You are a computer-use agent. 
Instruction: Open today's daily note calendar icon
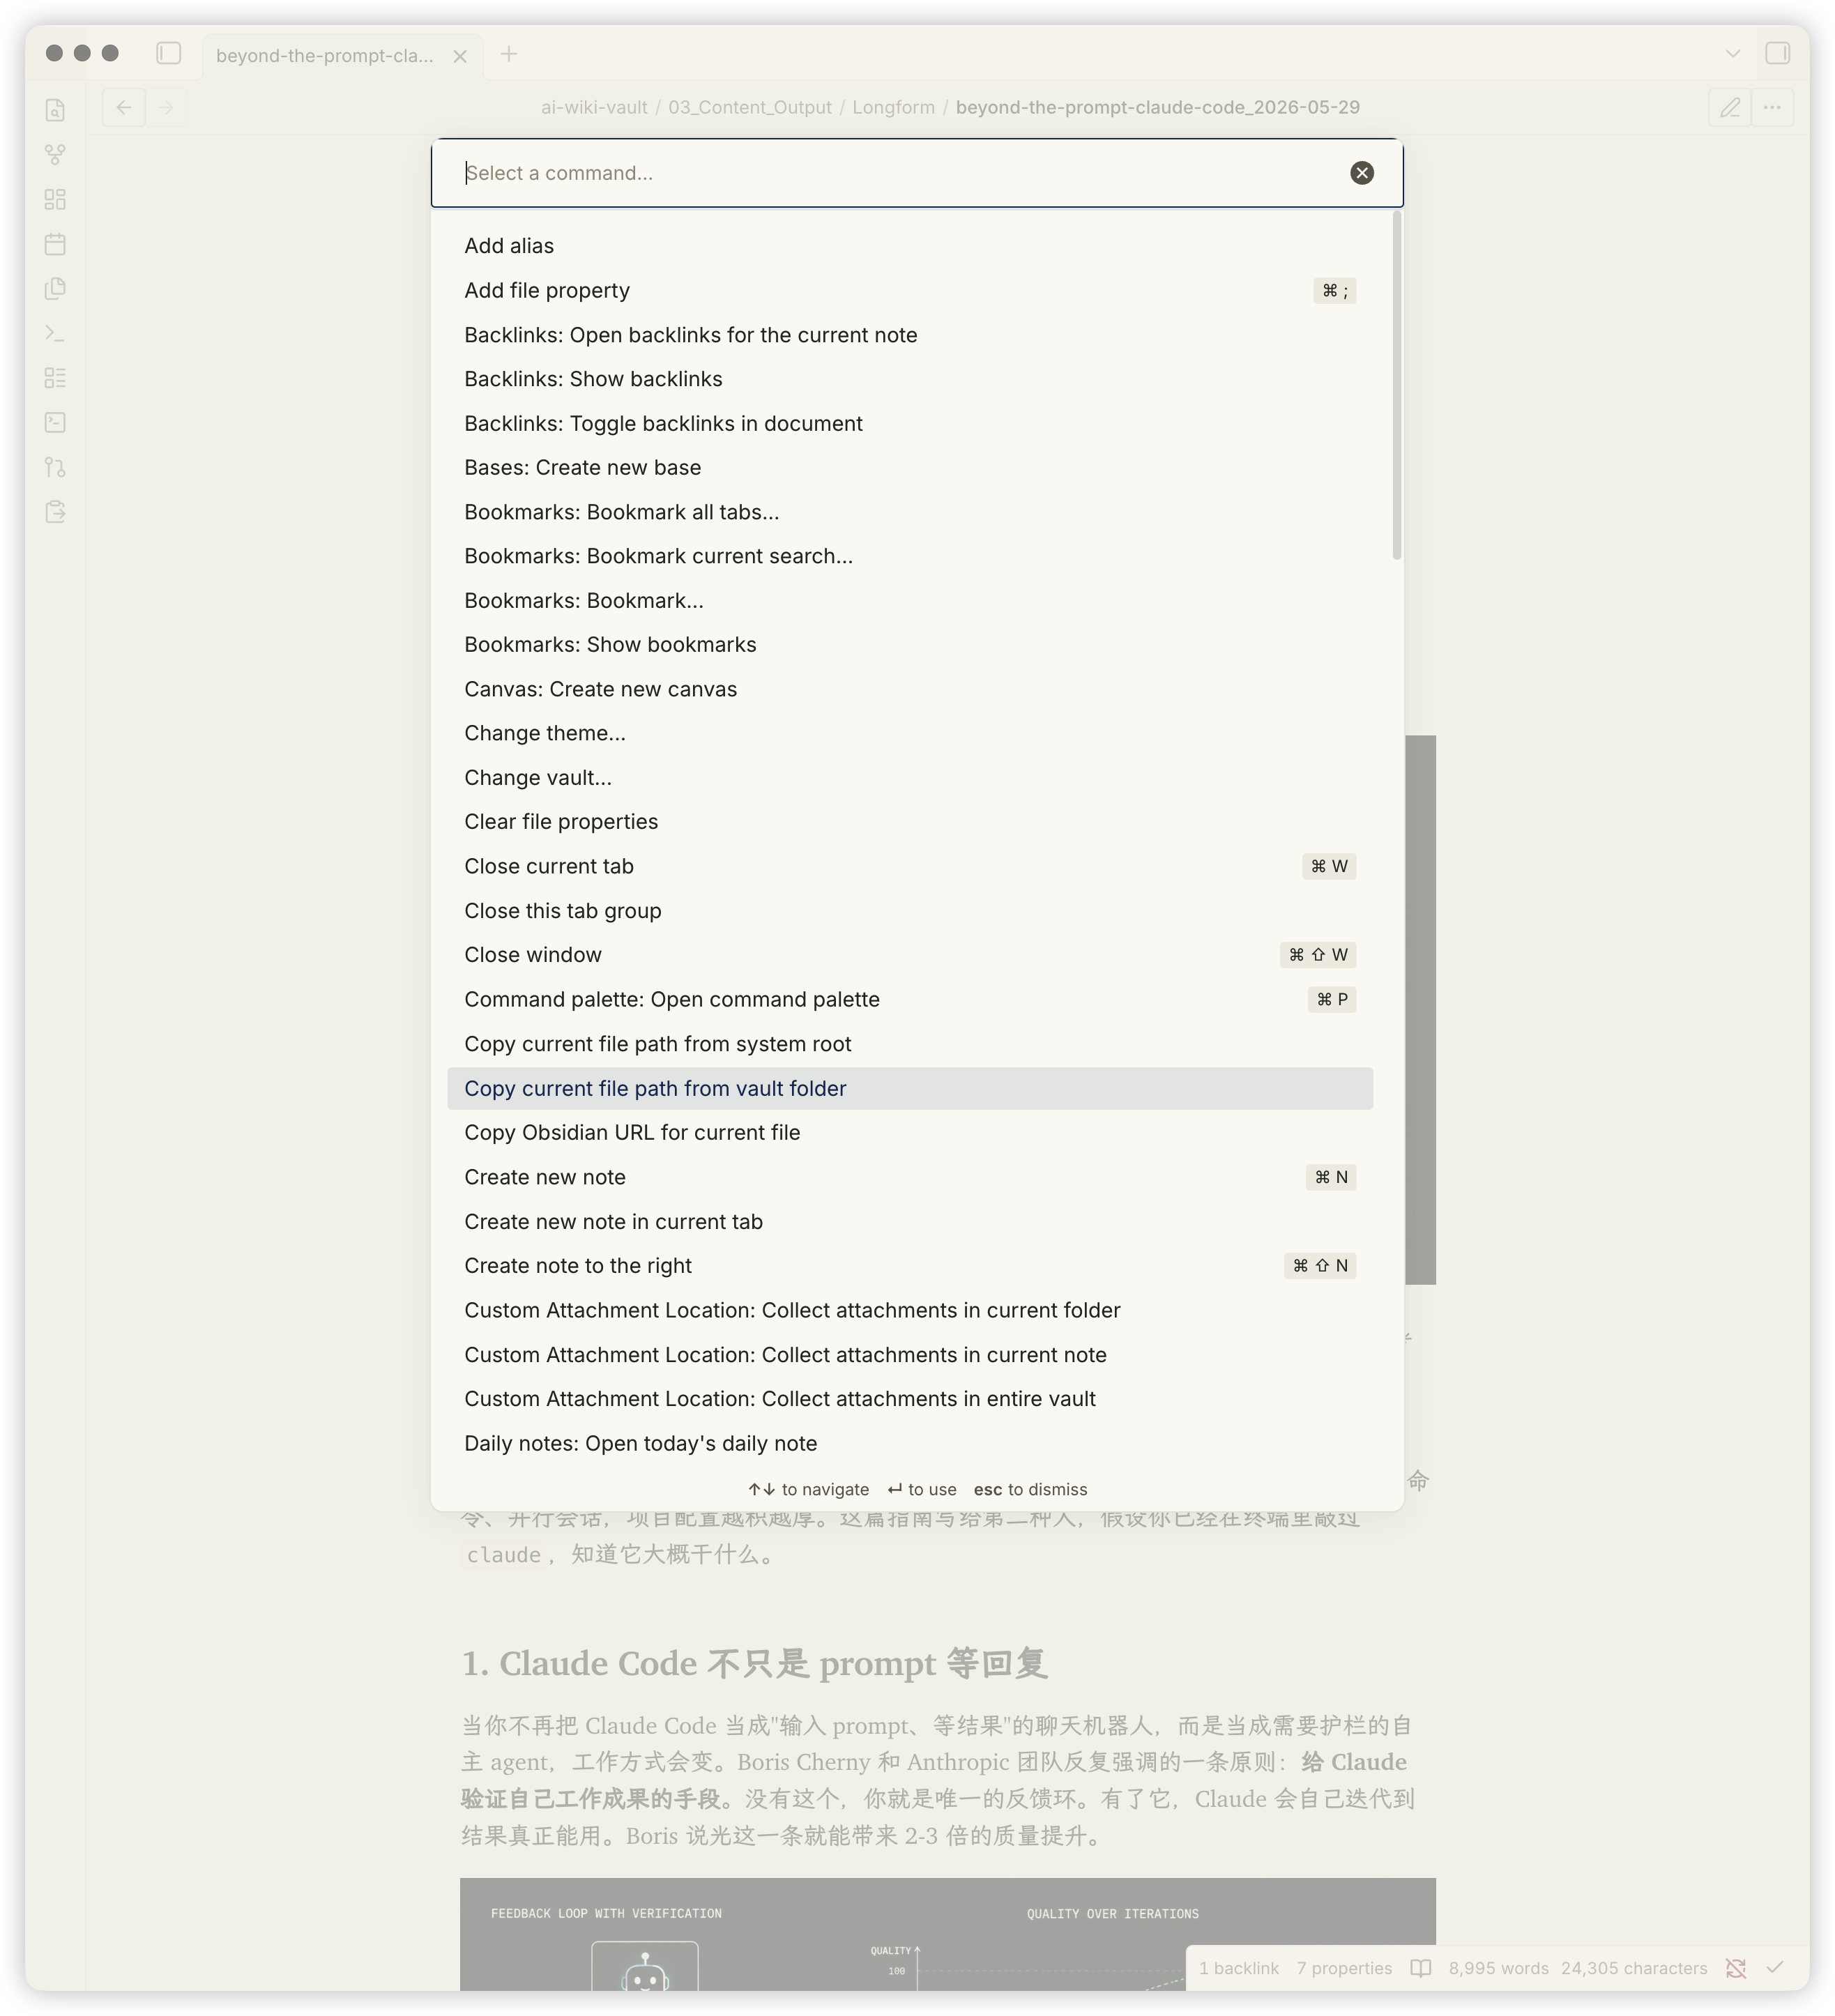(x=55, y=244)
